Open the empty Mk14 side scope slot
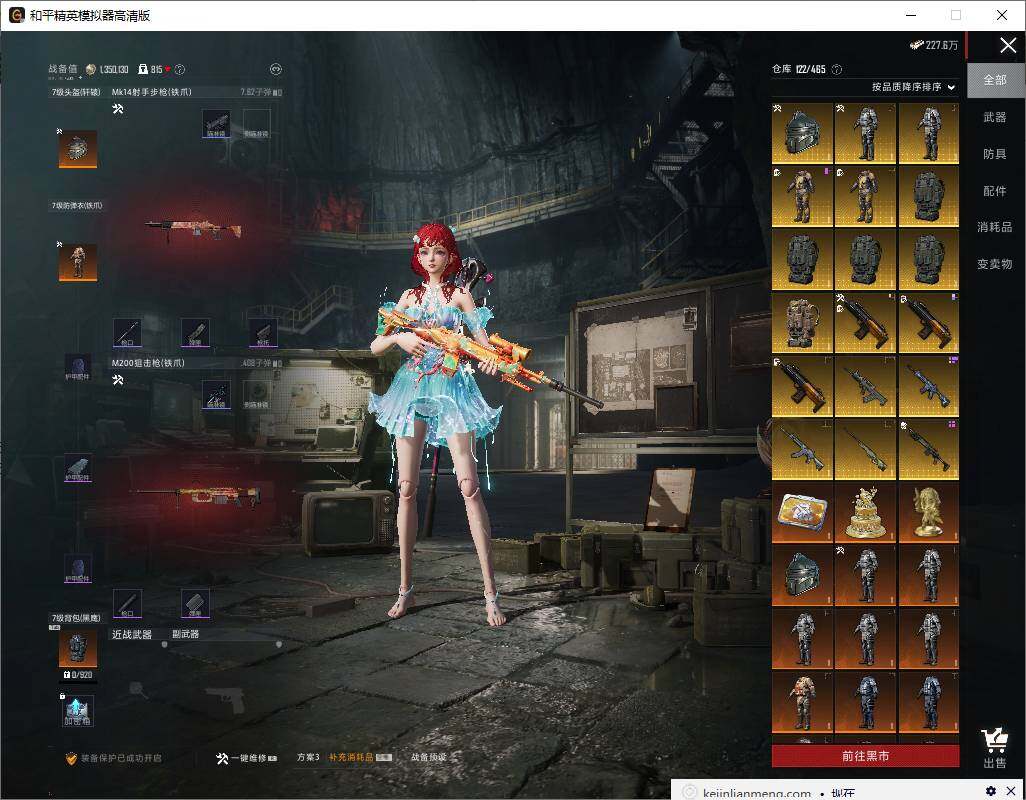 256,124
